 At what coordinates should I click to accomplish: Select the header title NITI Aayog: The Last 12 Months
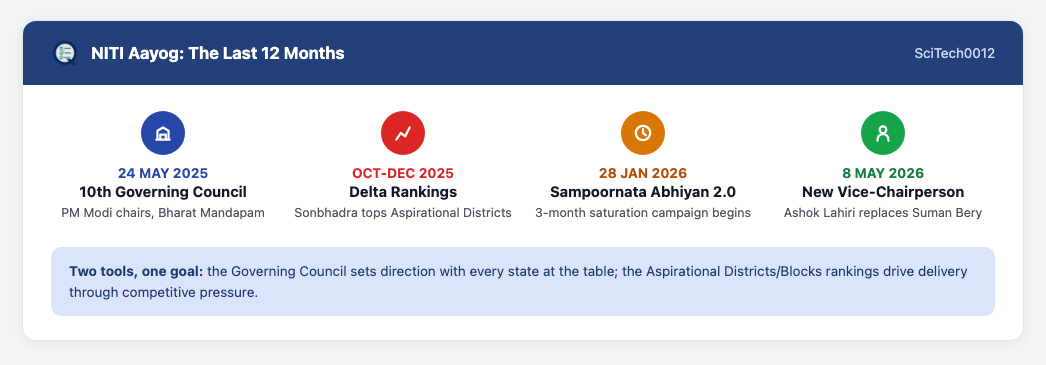click(x=217, y=53)
